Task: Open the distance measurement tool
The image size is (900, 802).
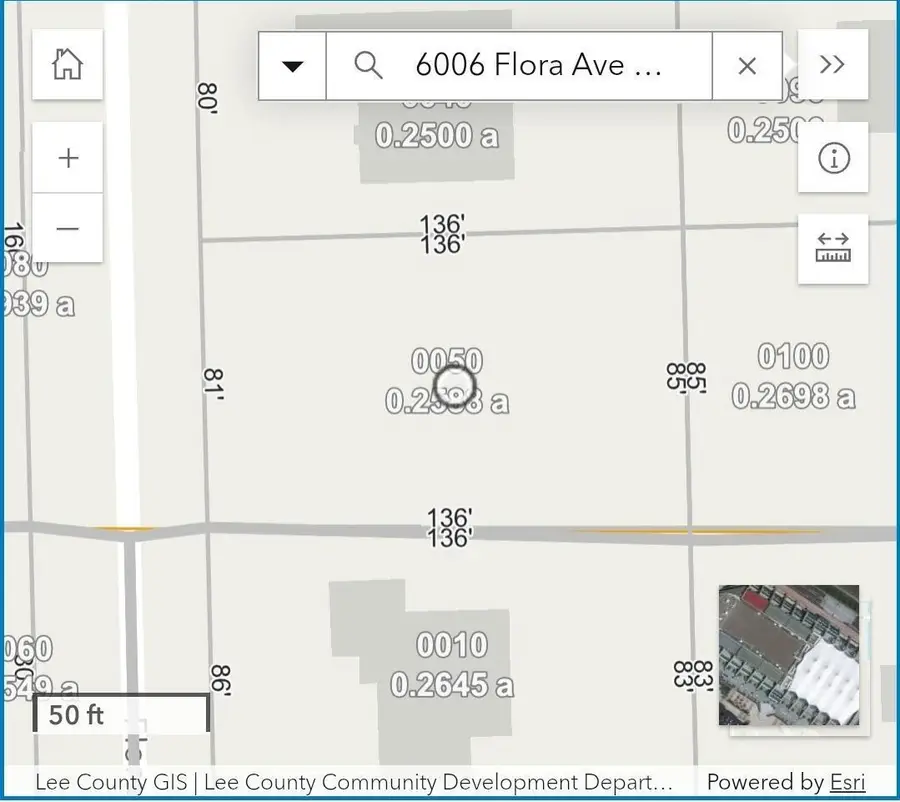Action: 834,248
